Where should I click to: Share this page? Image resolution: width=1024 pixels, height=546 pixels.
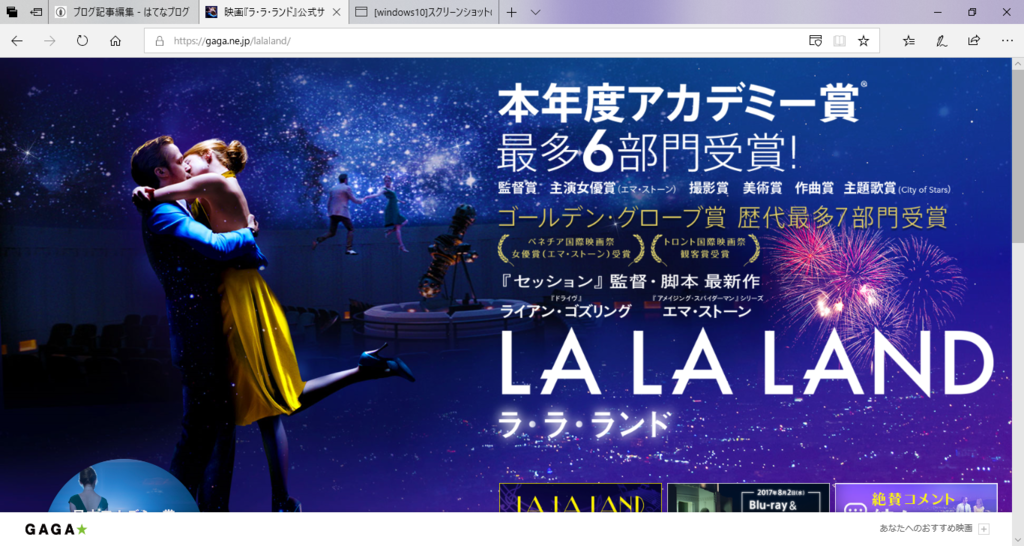tap(974, 40)
